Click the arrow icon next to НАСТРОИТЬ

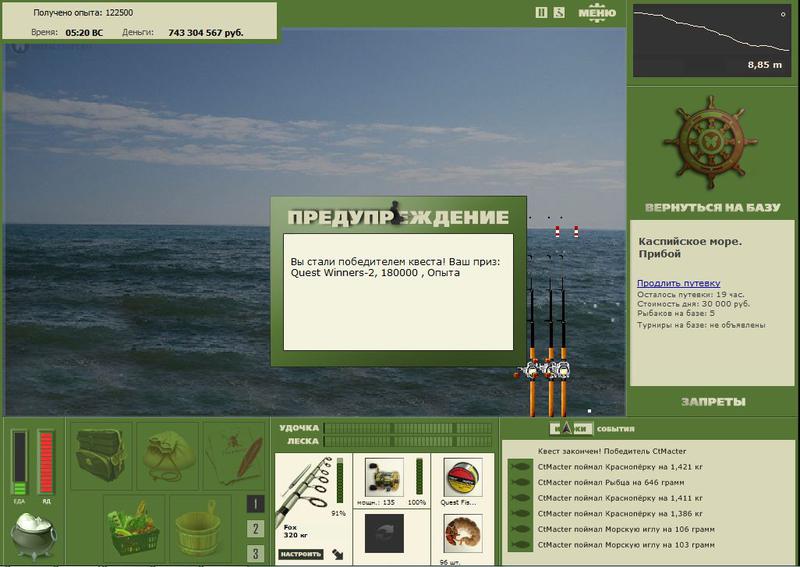point(338,554)
